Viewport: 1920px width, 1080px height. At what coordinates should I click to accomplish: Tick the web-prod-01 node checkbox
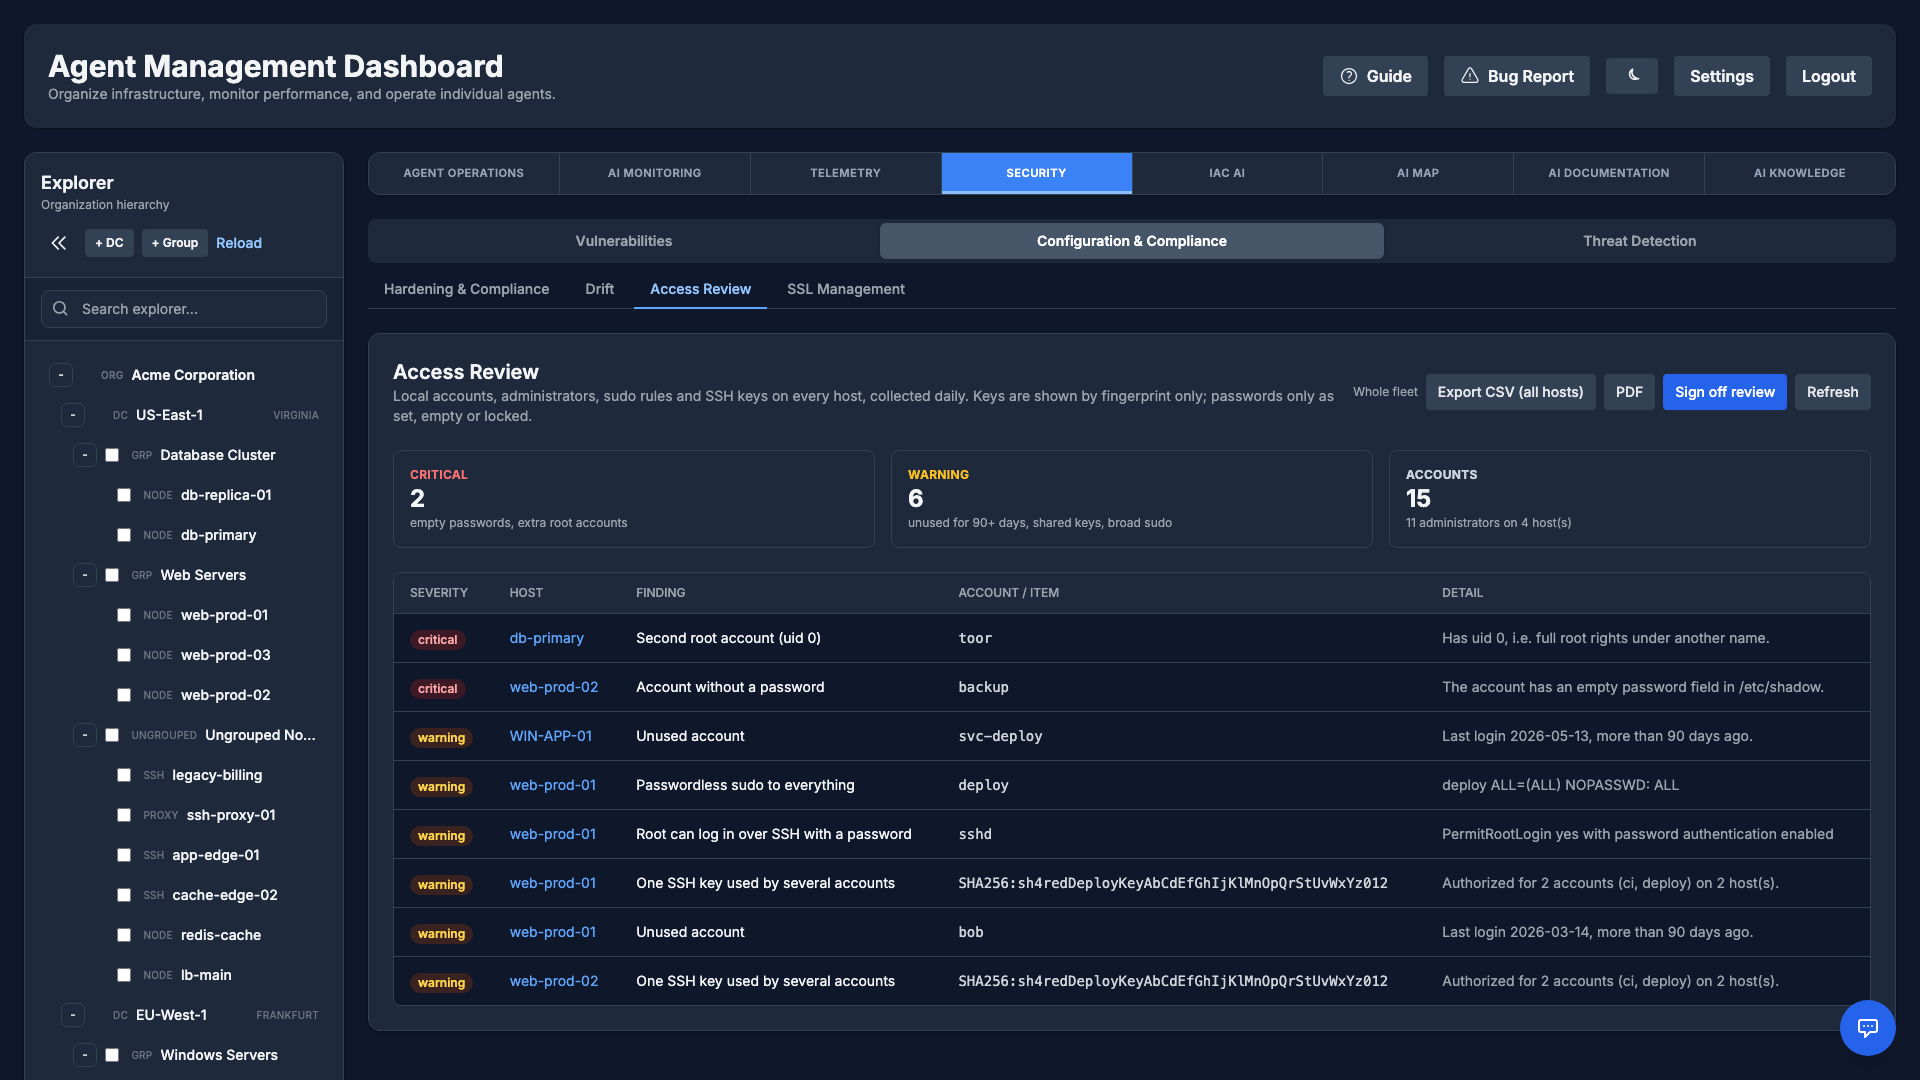124,615
